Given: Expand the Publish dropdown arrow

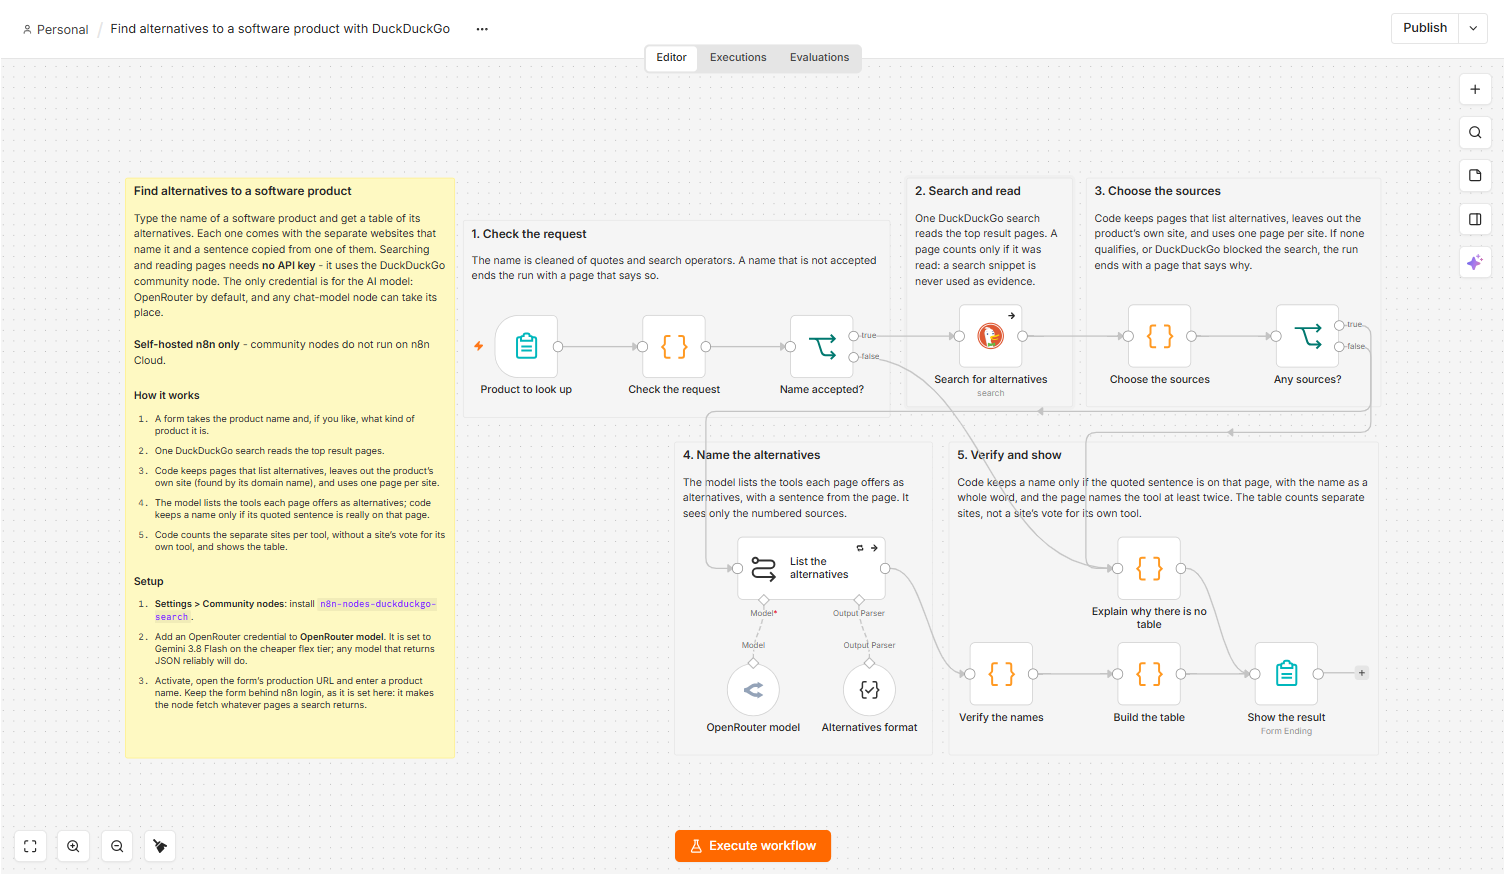Looking at the screenshot, I should point(1473,28).
